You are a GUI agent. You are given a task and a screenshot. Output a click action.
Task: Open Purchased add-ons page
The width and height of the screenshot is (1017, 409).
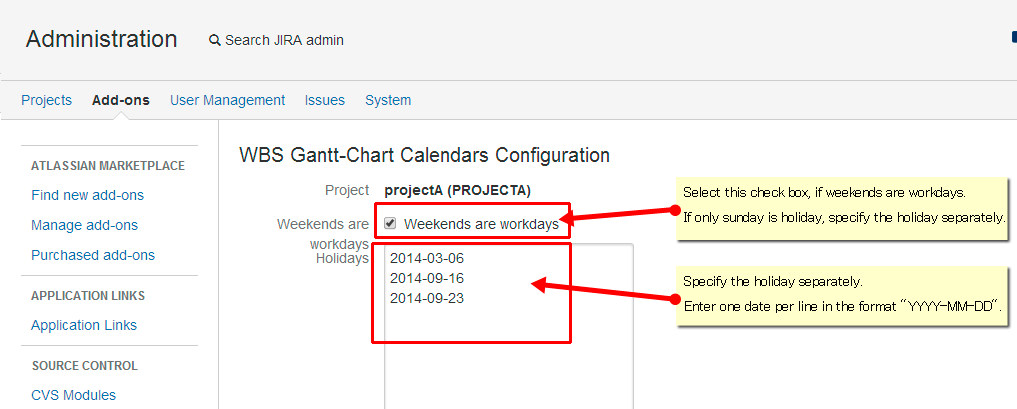pyautogui.click(x=93, y=255)
